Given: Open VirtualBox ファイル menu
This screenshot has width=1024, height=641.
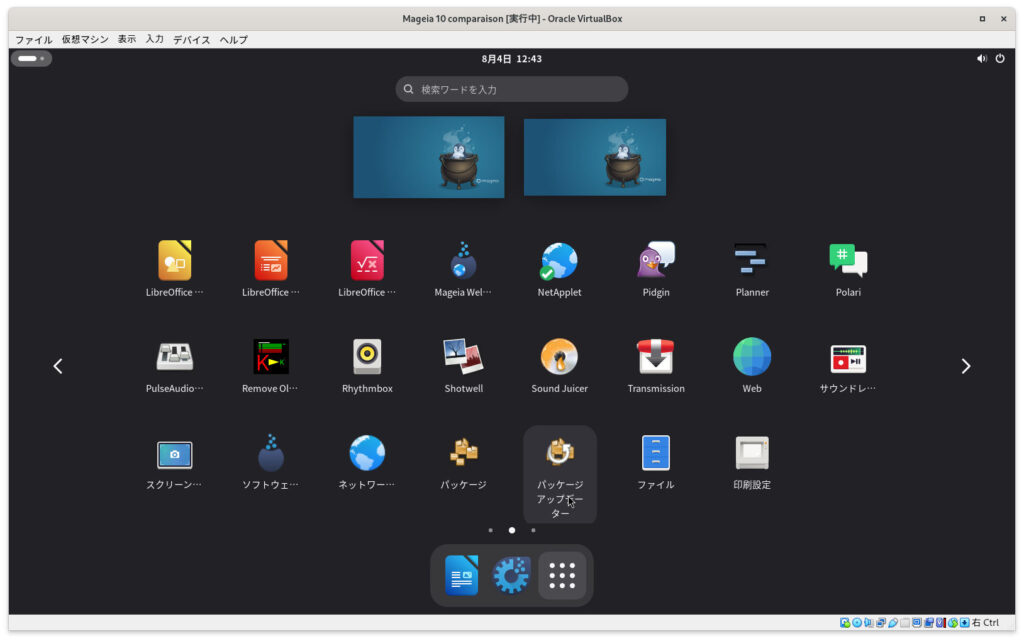Looking at the screenshot, I should point(33,40).
